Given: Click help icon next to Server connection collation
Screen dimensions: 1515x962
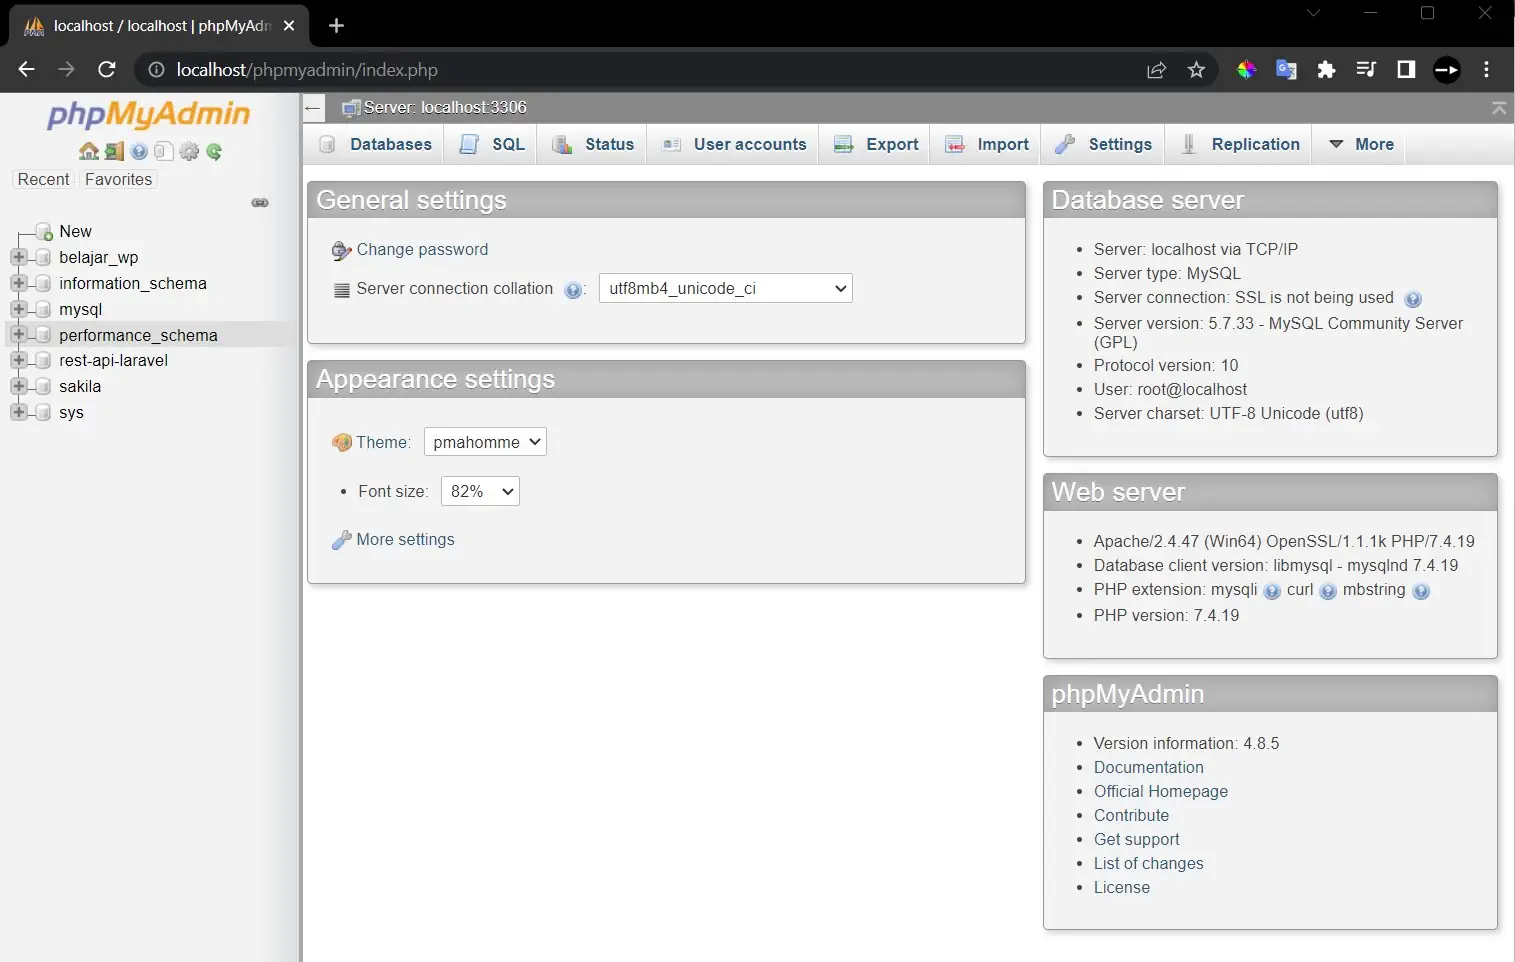Looking at the screenshot, I should pos(573,290).
